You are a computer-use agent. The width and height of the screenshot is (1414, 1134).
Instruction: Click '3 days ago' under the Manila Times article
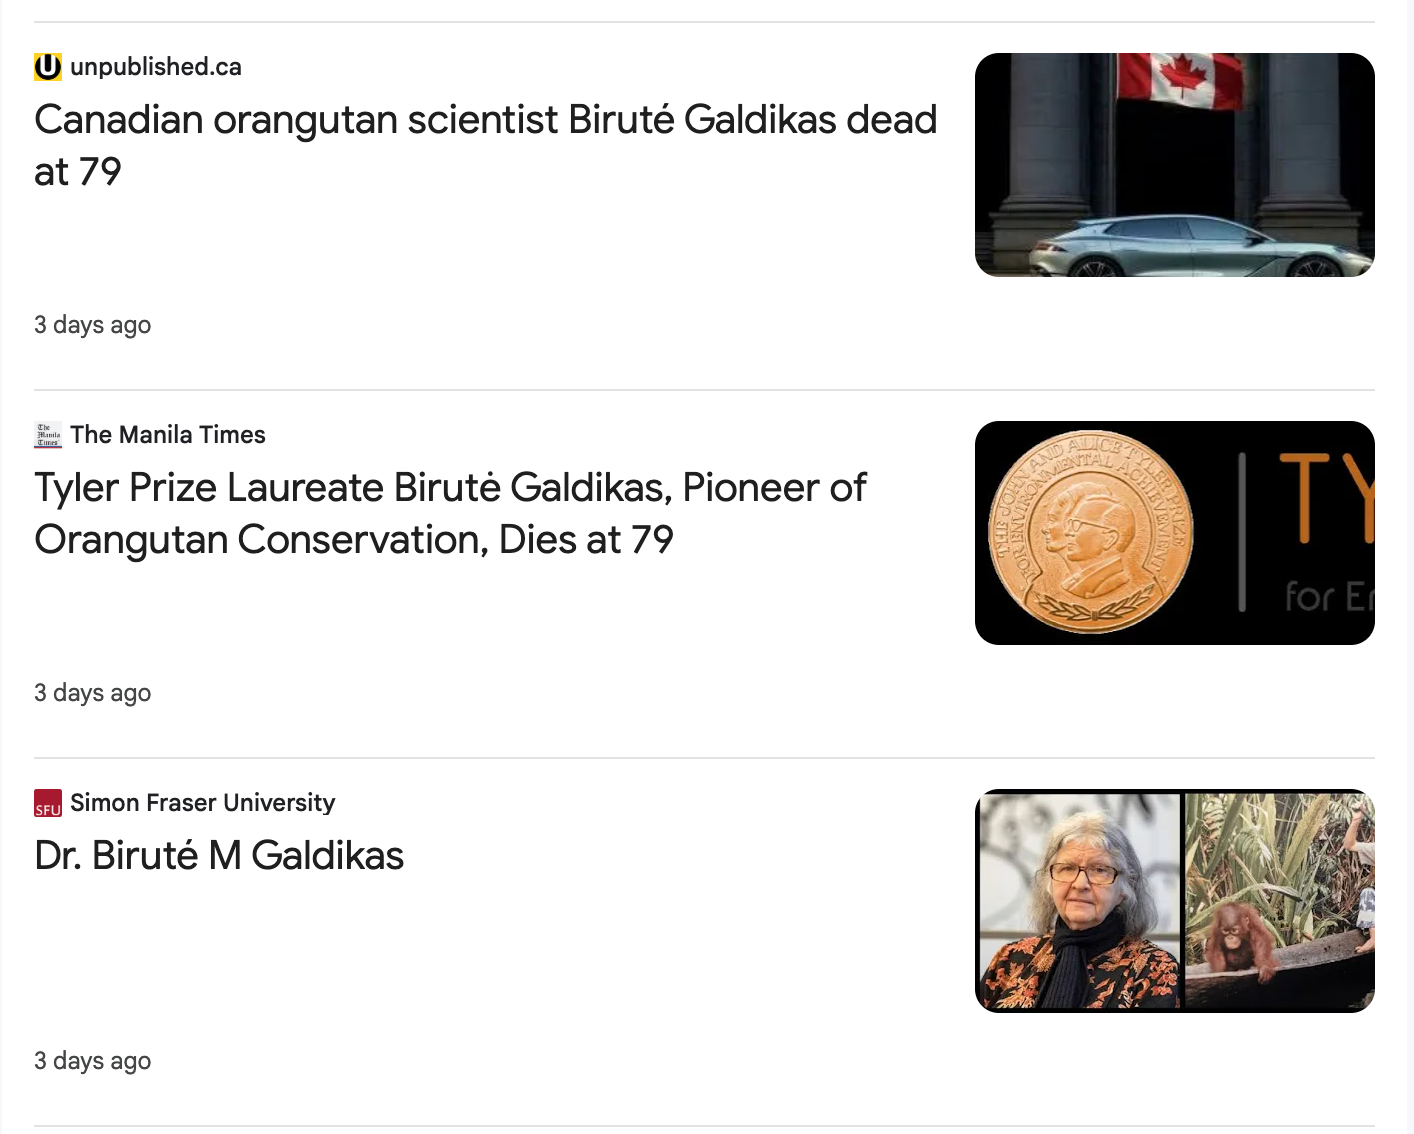pyautogui.click(x=92, y=693)
